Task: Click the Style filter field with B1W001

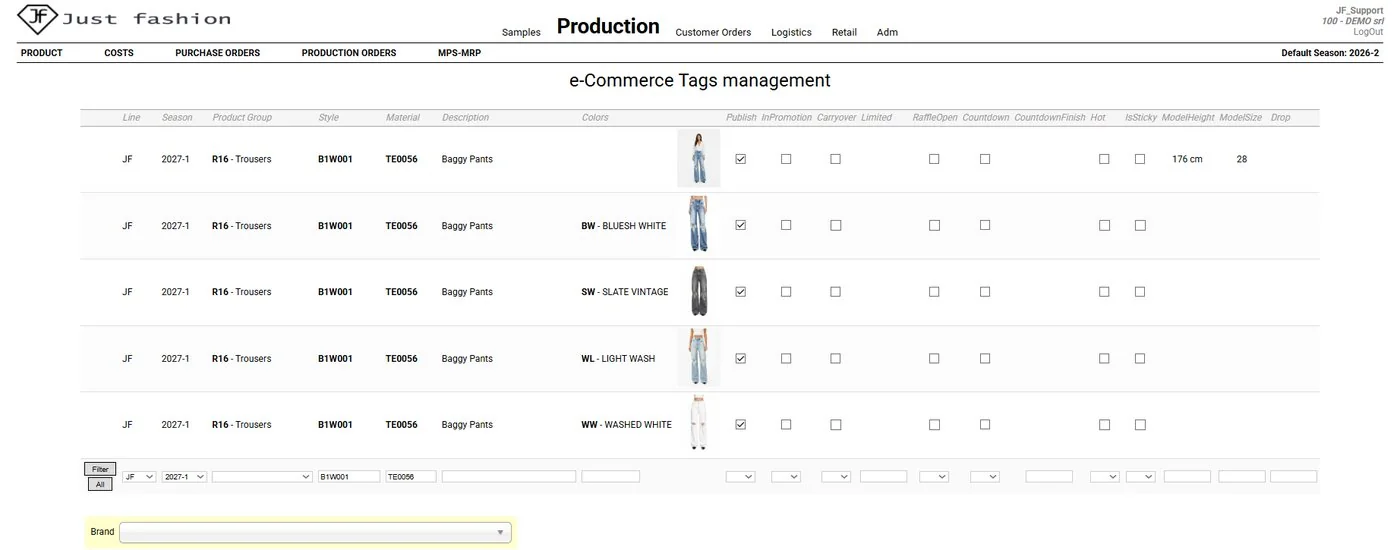Action: pos(349,477)
